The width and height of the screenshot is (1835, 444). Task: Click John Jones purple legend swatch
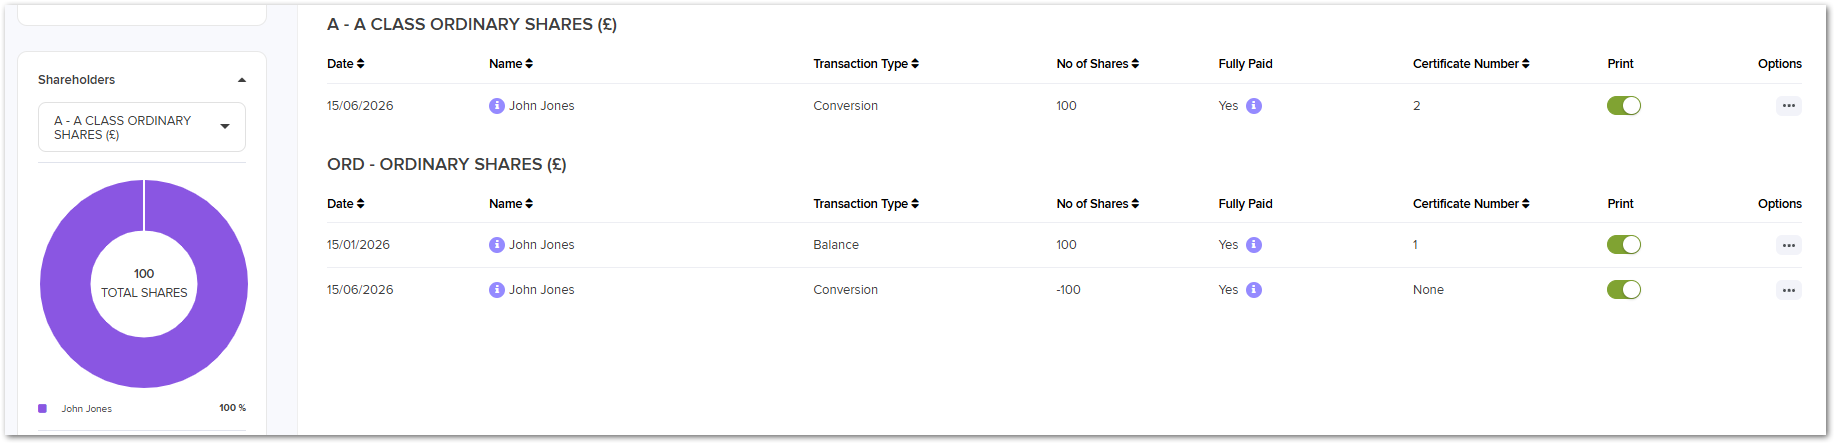point(42,408)
